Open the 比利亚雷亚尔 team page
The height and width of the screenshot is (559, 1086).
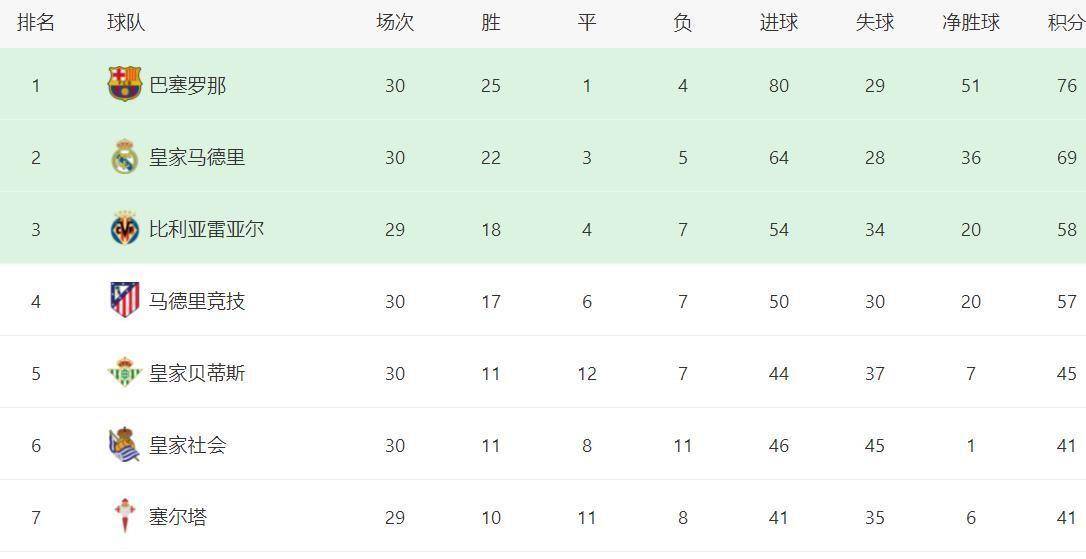click(x=206, y=230)
